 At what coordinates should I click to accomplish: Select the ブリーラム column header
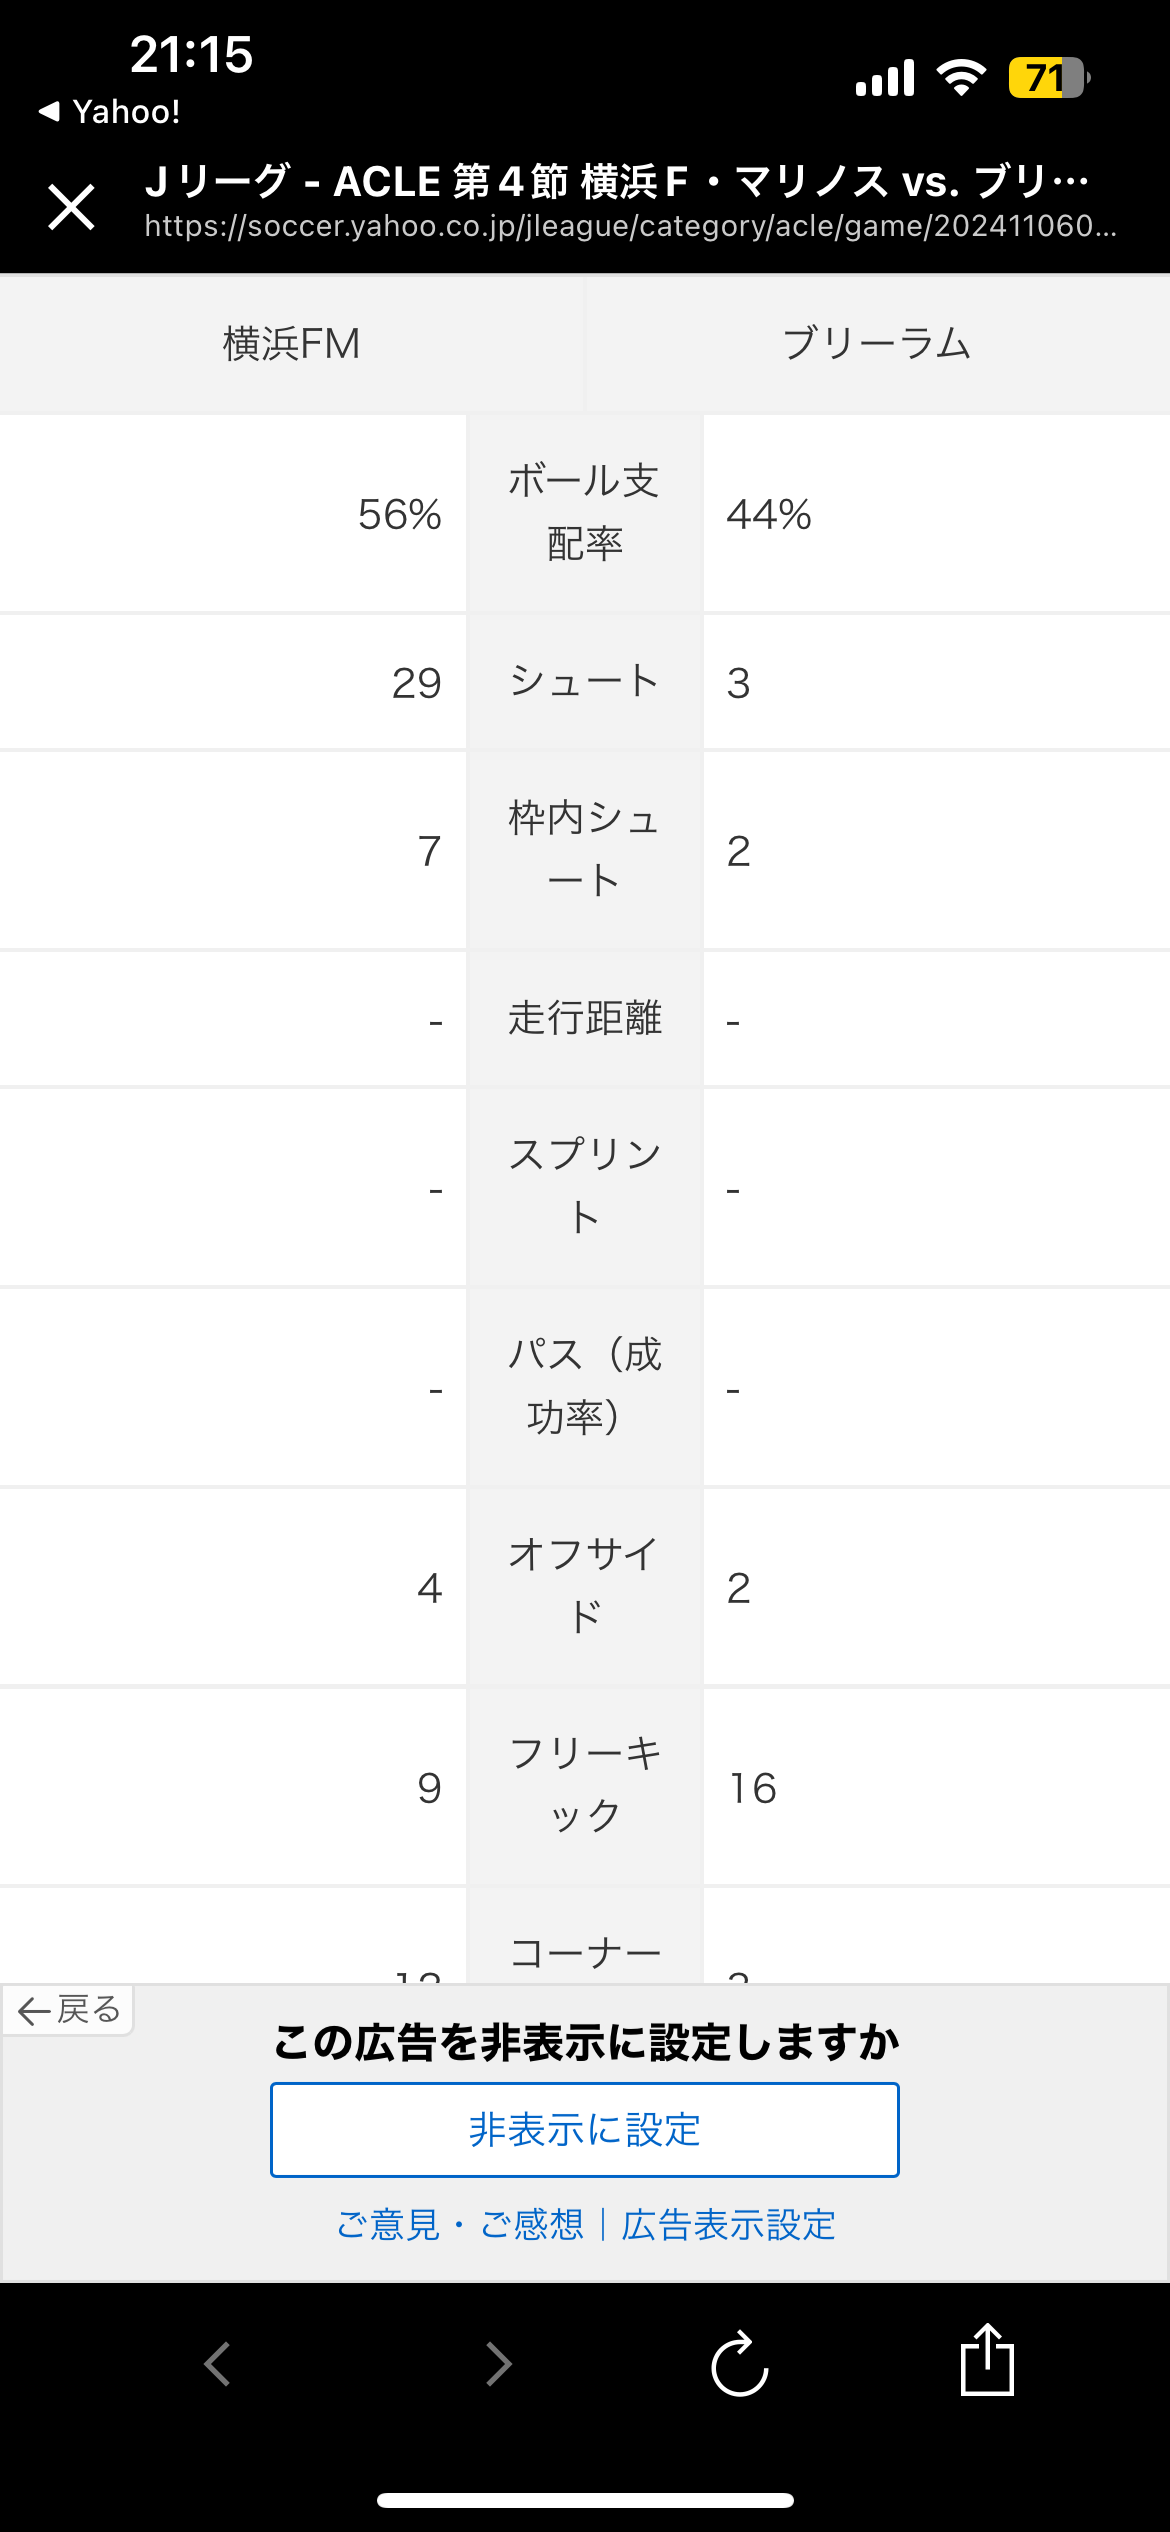tap(877, 344)
